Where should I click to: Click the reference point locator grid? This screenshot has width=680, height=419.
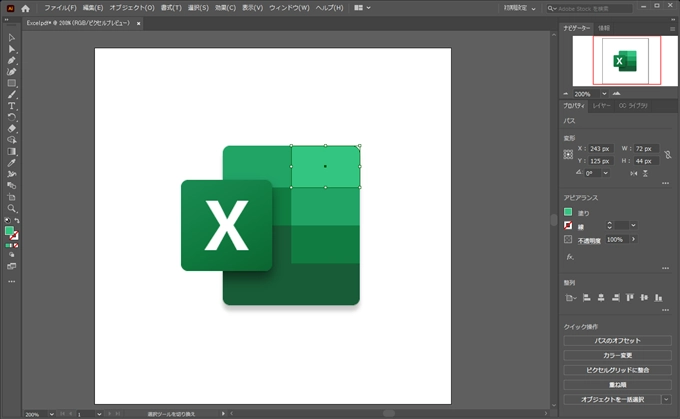[x=568, y=154]
